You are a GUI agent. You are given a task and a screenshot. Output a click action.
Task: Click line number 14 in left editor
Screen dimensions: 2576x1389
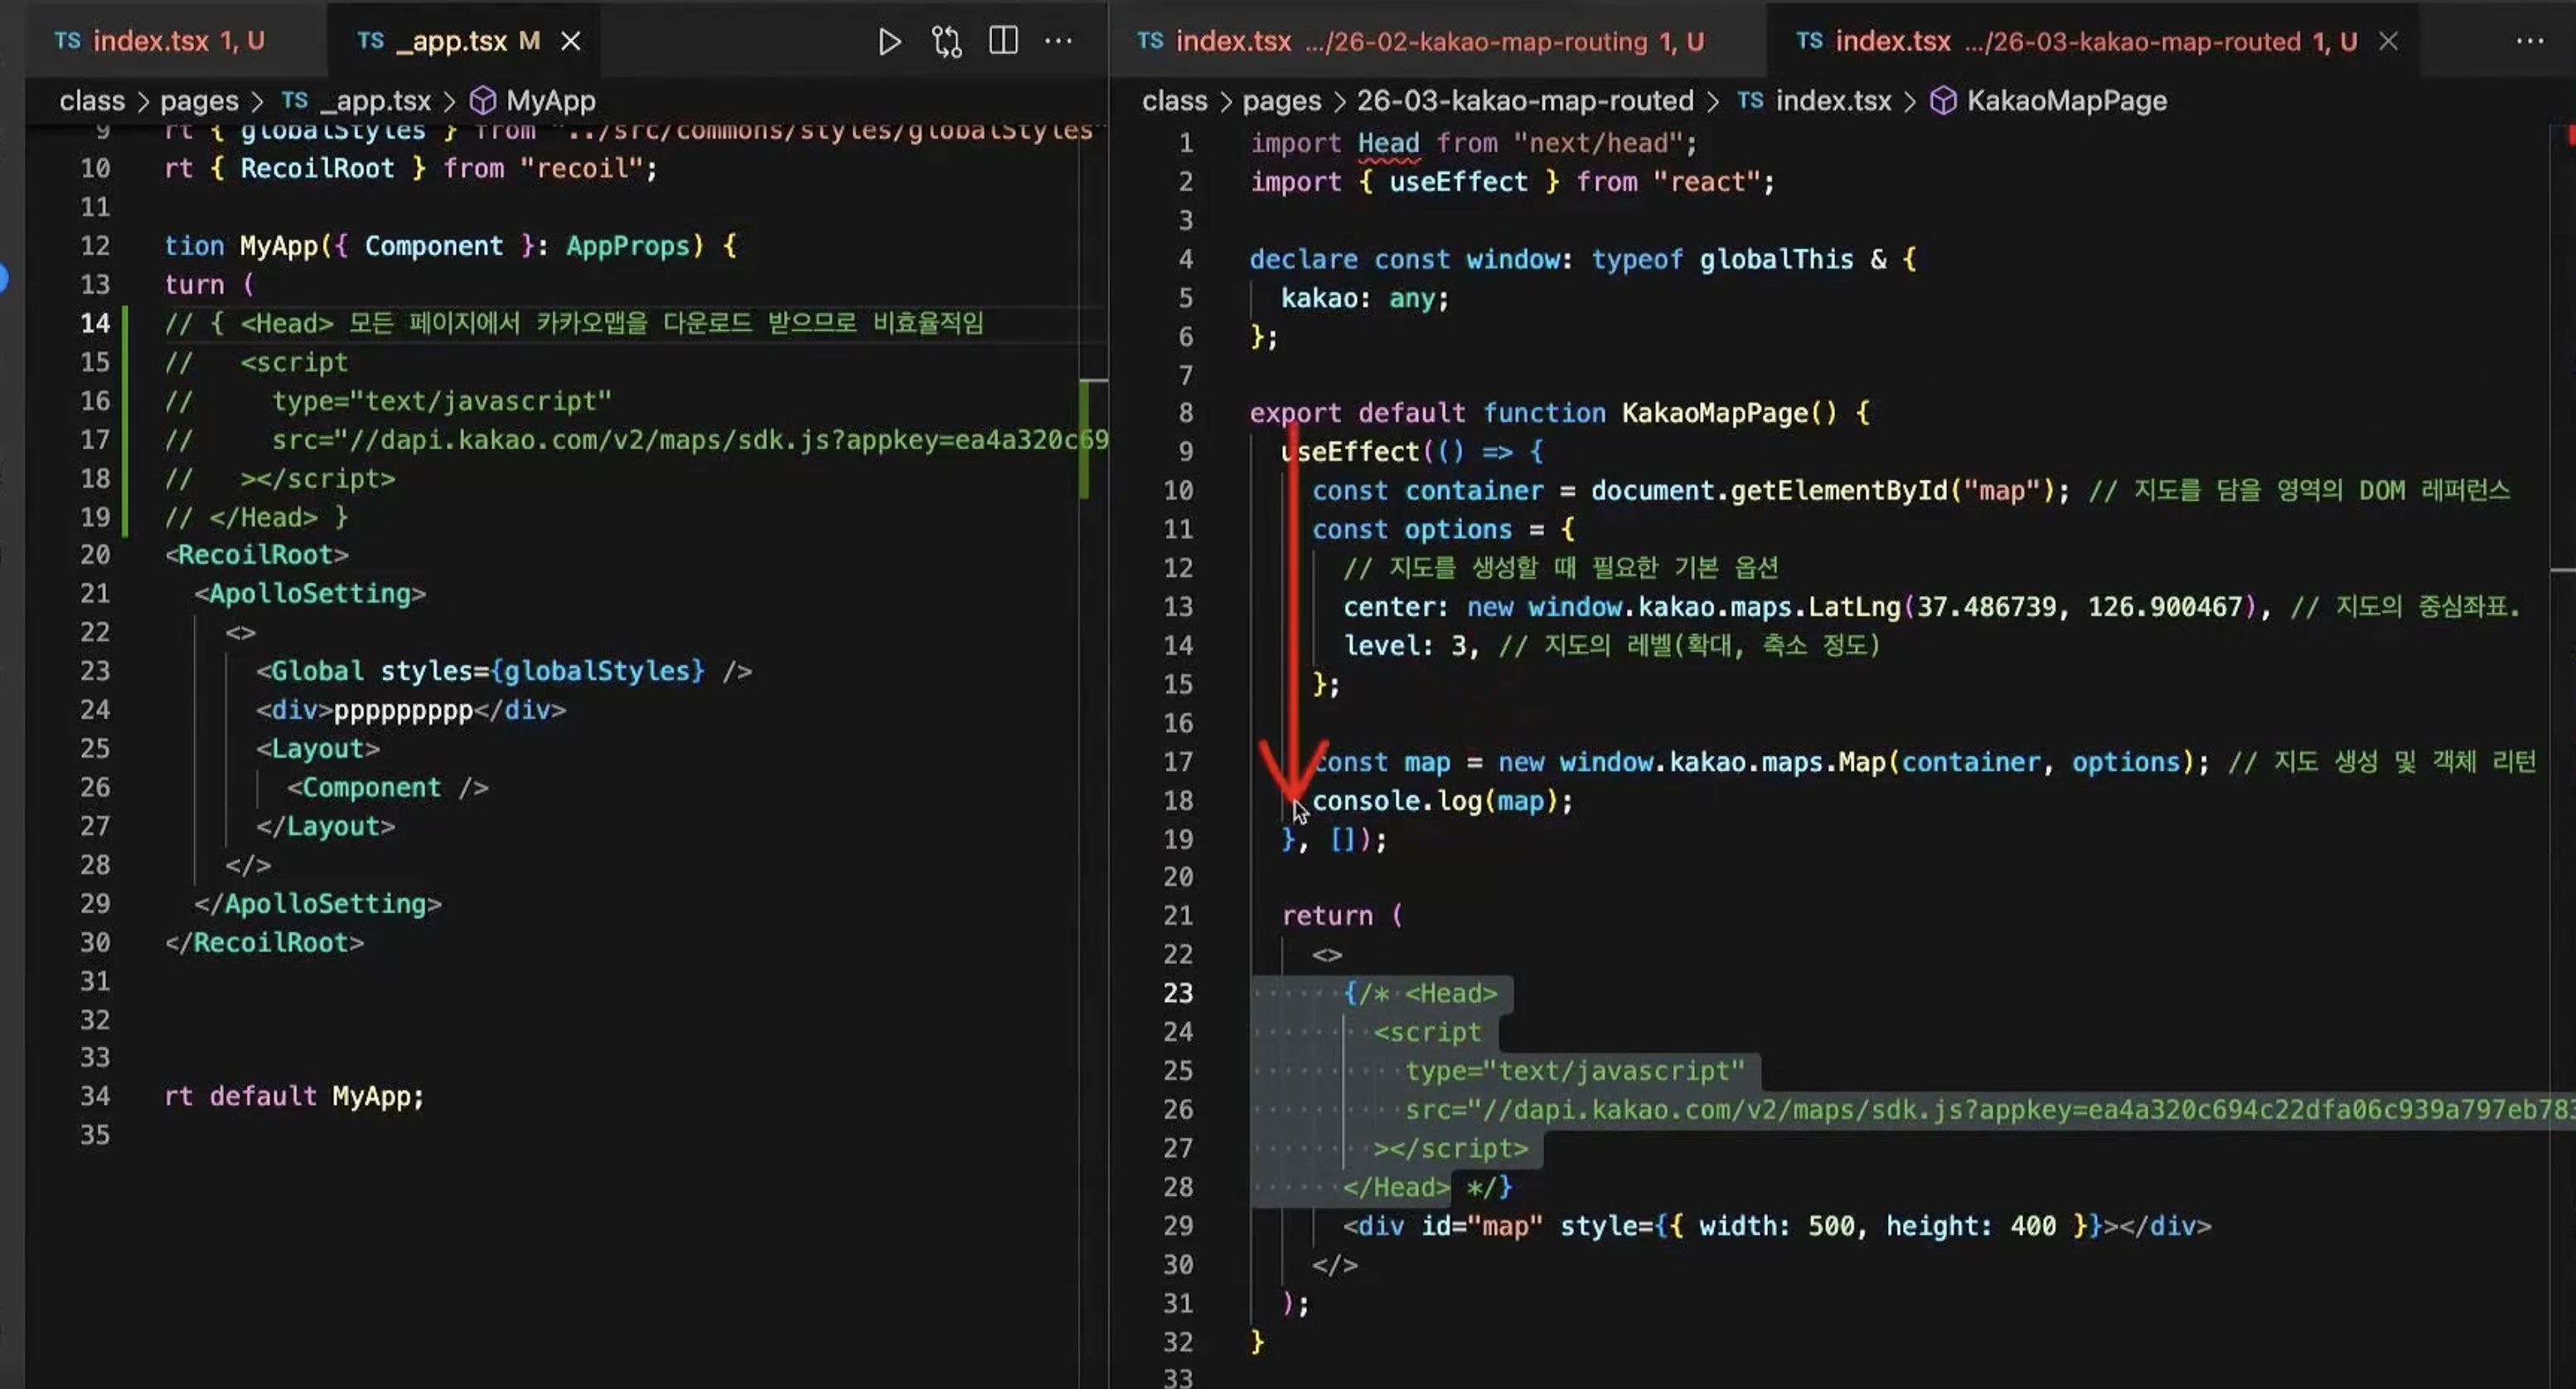tap(95, 323)
